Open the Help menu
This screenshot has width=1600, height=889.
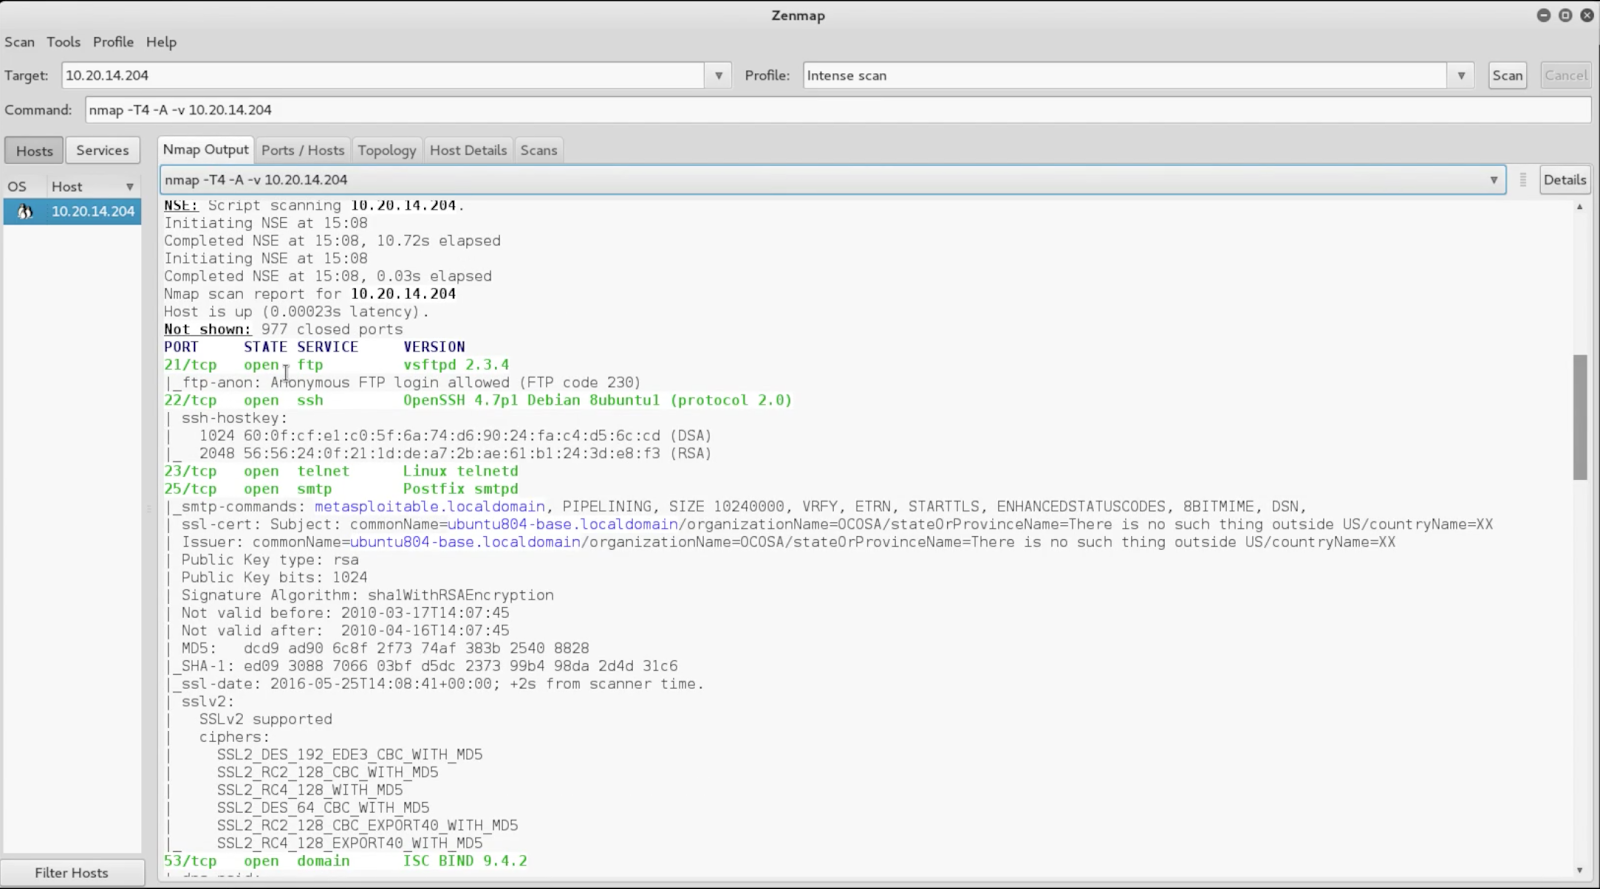pos(161,42)
